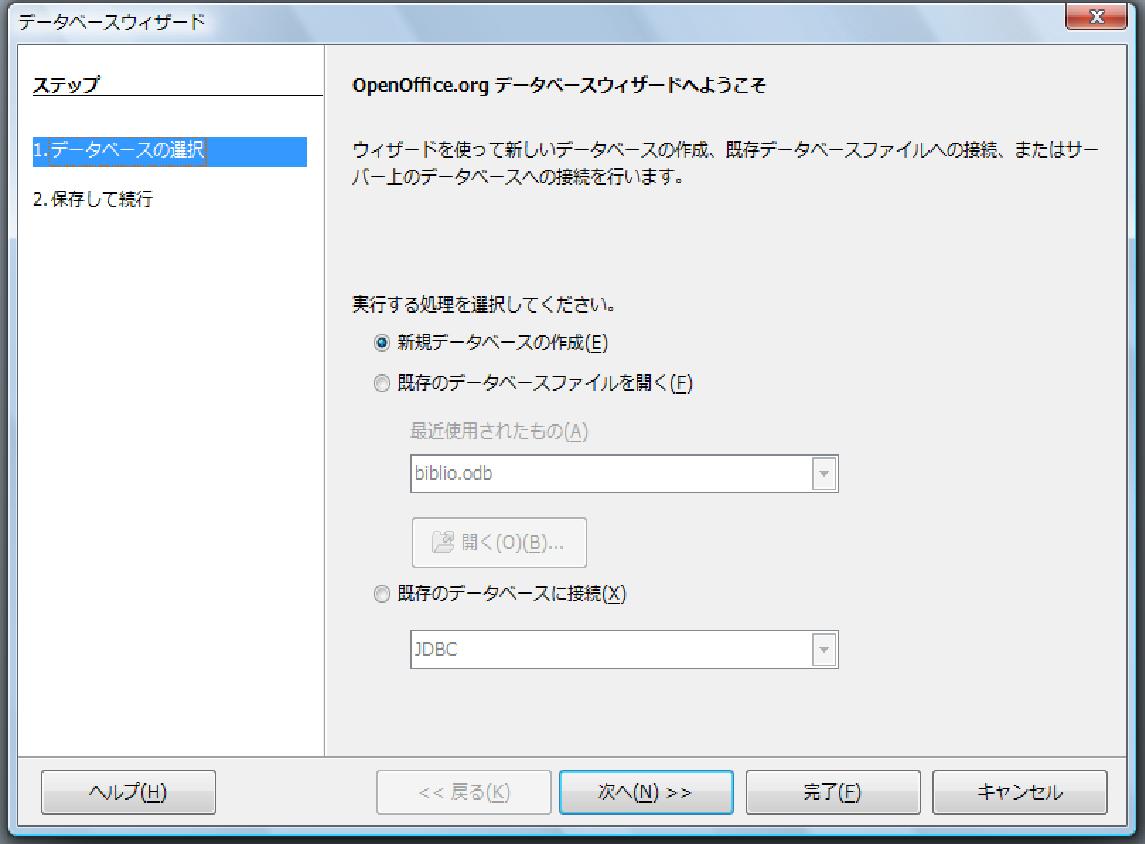This screenshot has width=1145, height=844.
Task: Cancel the wizard with キャンセル
Action: 1019,793
